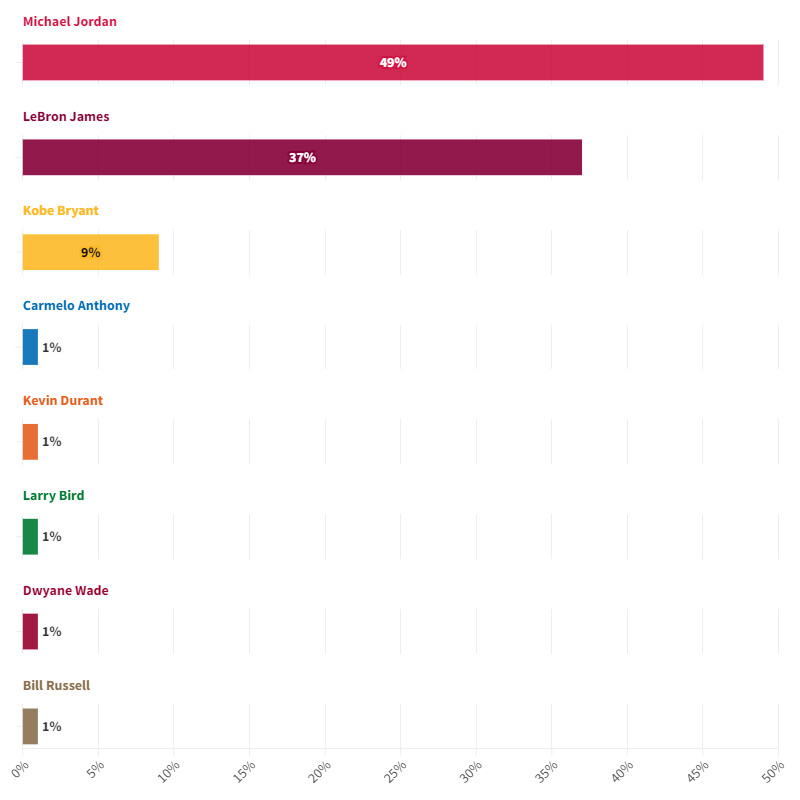Select the LeBron James name label
The width and height of the screenshot is (800, 800).
[66, 117]
